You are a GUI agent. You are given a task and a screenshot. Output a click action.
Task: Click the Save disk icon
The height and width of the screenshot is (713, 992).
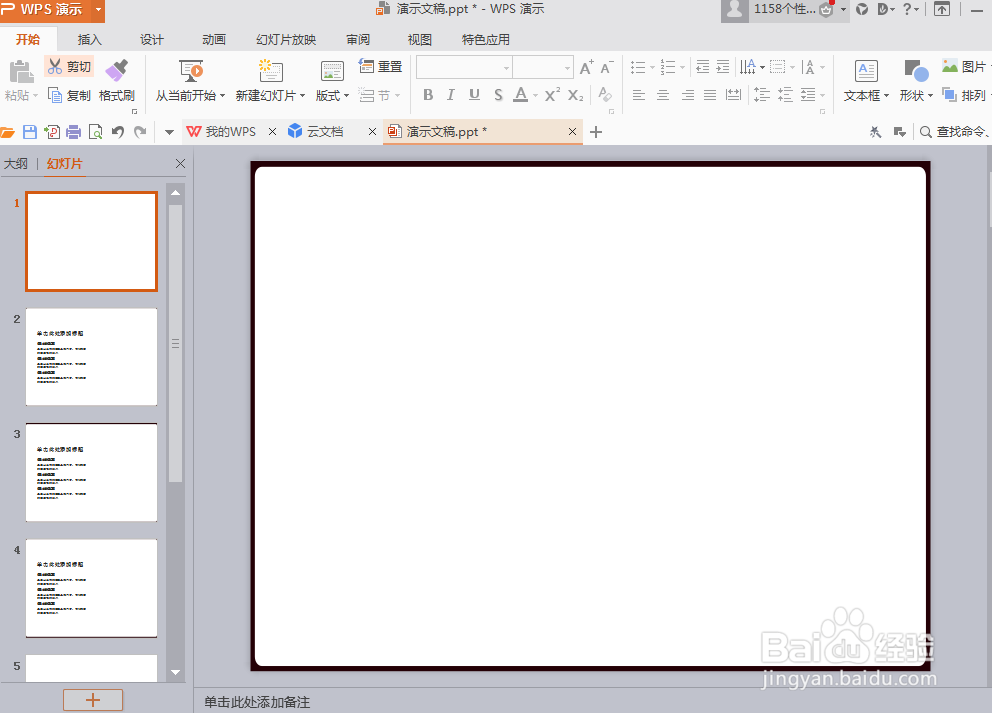[x=30, y=132]
